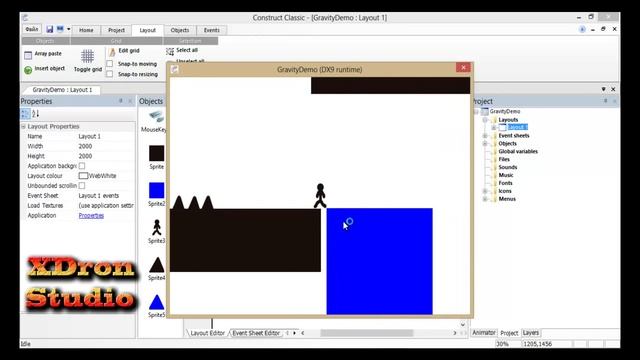Click the Application Properties link
Image resolution: width=640 pixels, height=360 pixels.
[91, 215]
